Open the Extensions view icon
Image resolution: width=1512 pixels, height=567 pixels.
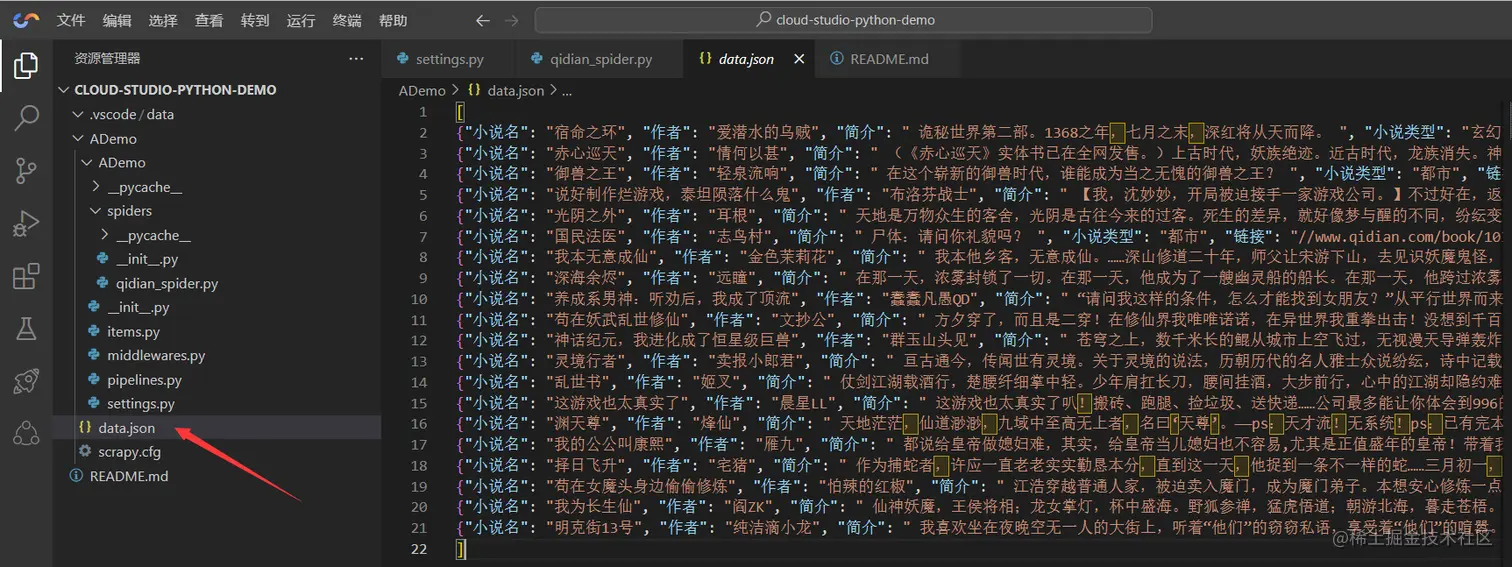pyautogui.click(x=26, y=276)
